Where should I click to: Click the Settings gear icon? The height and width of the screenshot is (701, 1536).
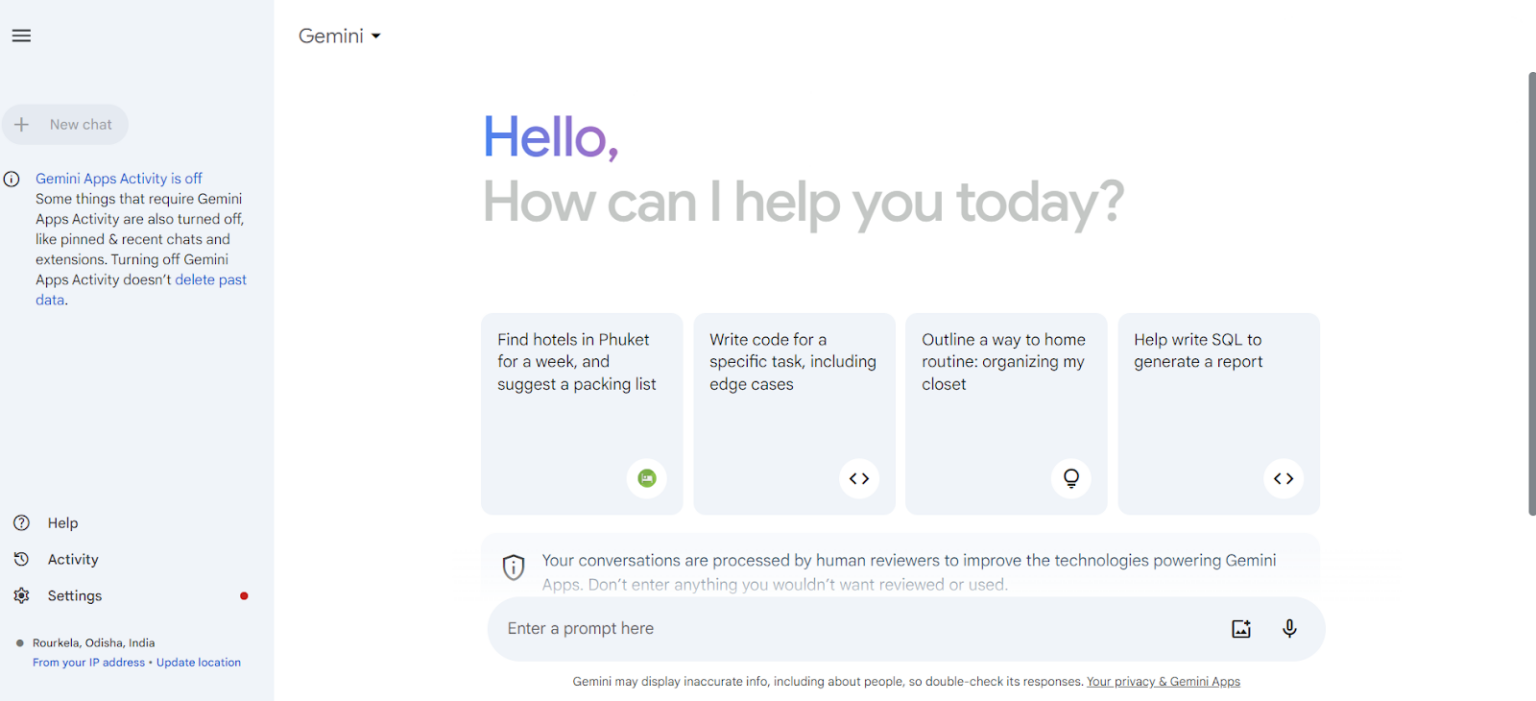[21, 596]
